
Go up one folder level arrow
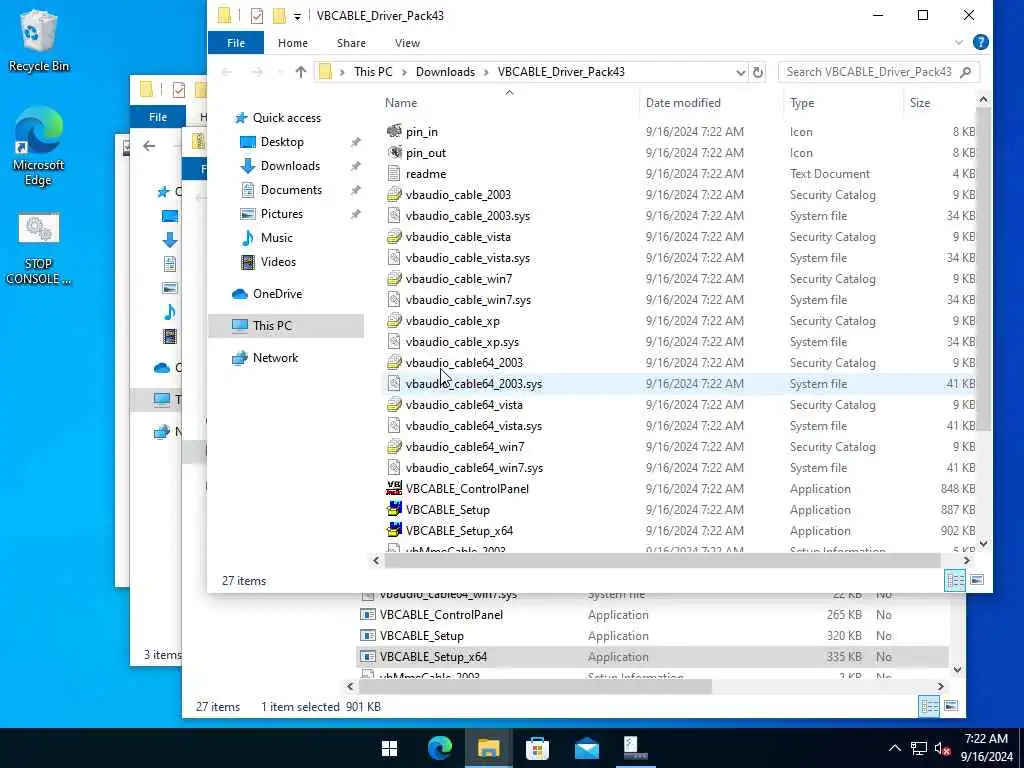click(x=300, y=72)
